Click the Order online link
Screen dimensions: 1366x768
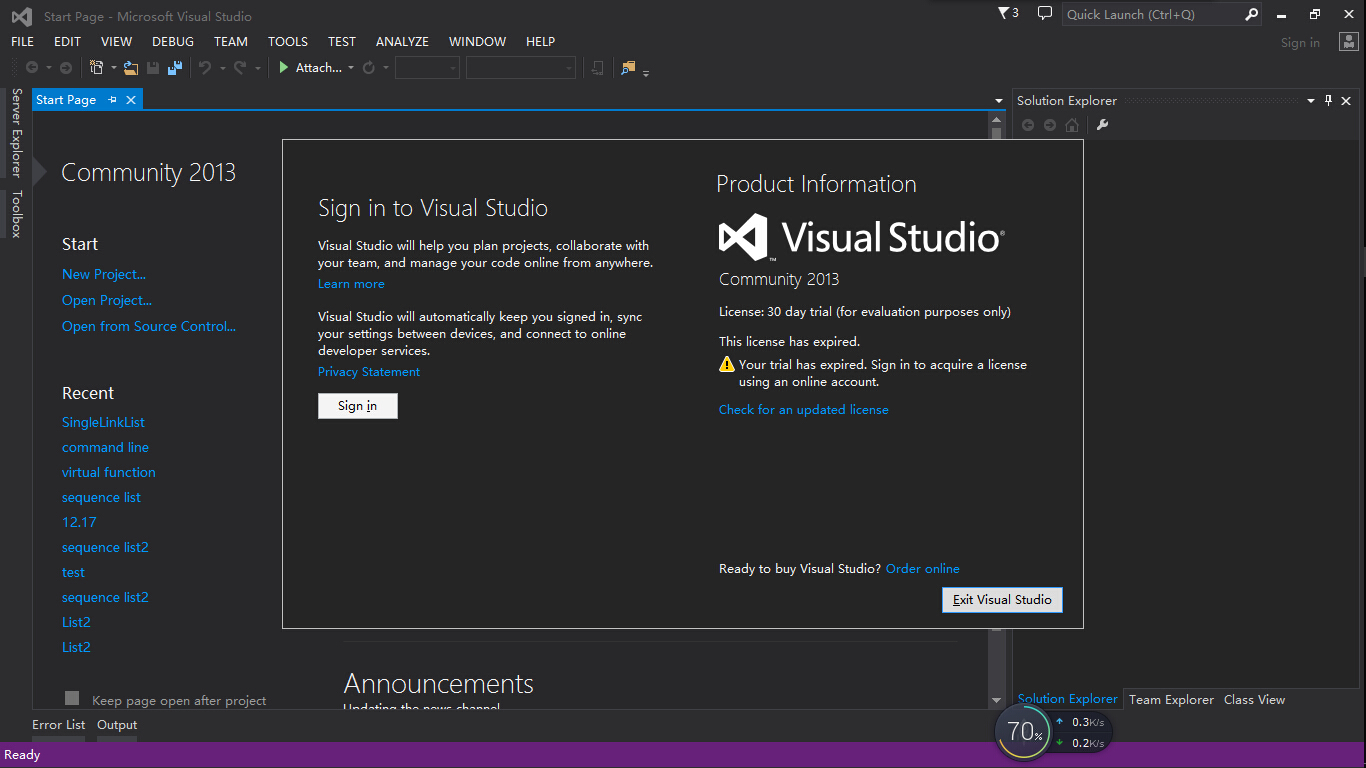click(923, 569)
